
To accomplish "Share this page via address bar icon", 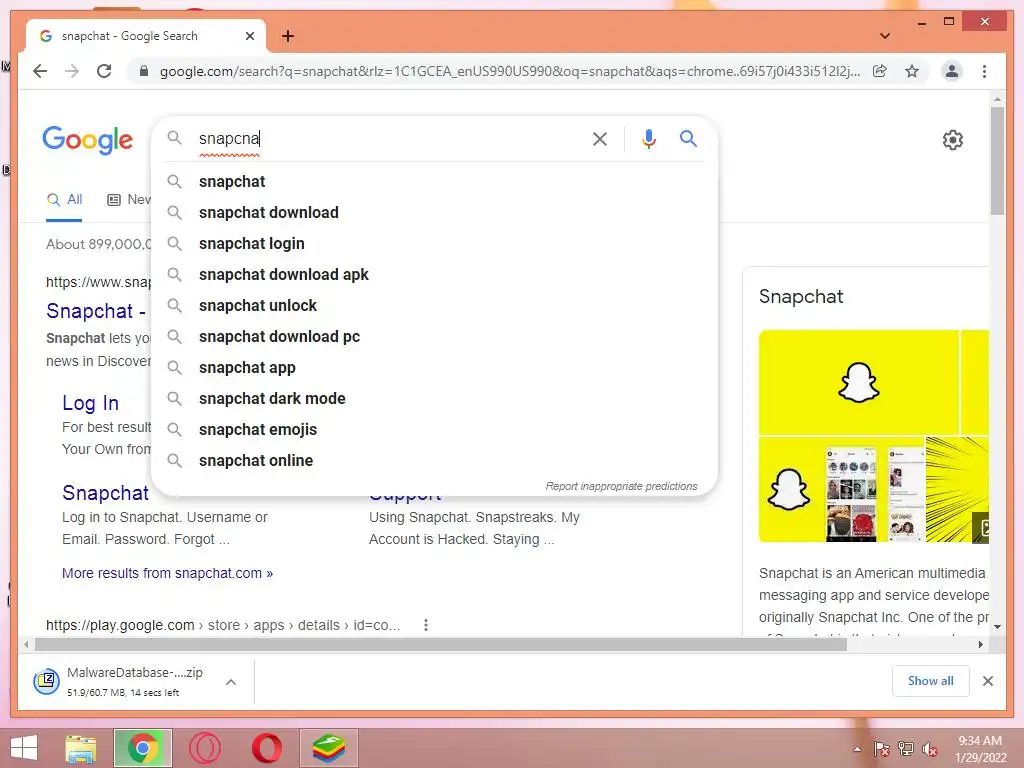I will (x=880, y=71).
